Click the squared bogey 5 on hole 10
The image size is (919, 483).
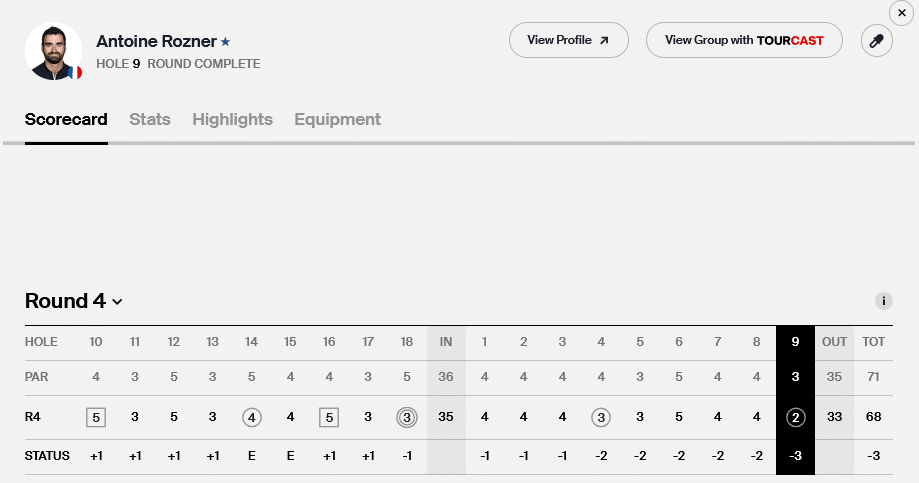96,417
